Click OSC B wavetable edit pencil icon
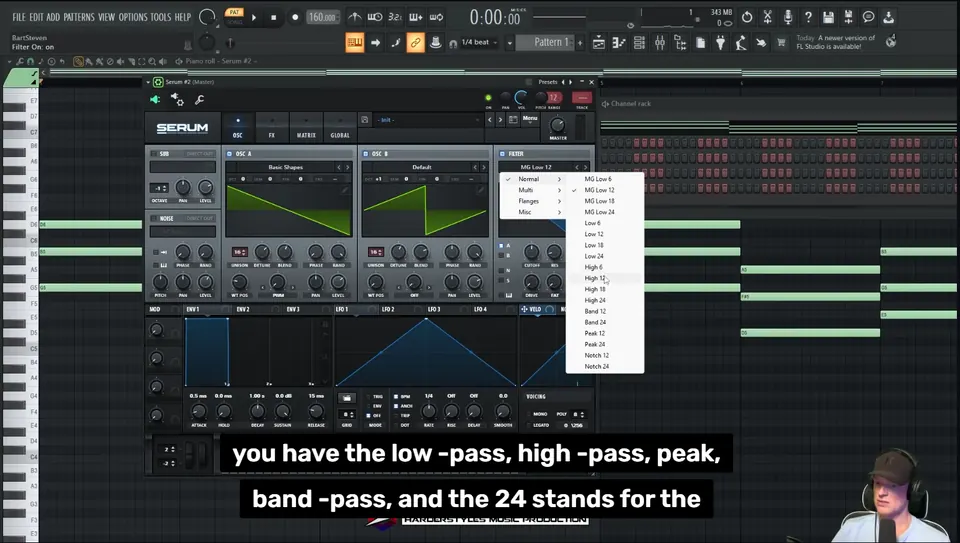 pos(481,190)
